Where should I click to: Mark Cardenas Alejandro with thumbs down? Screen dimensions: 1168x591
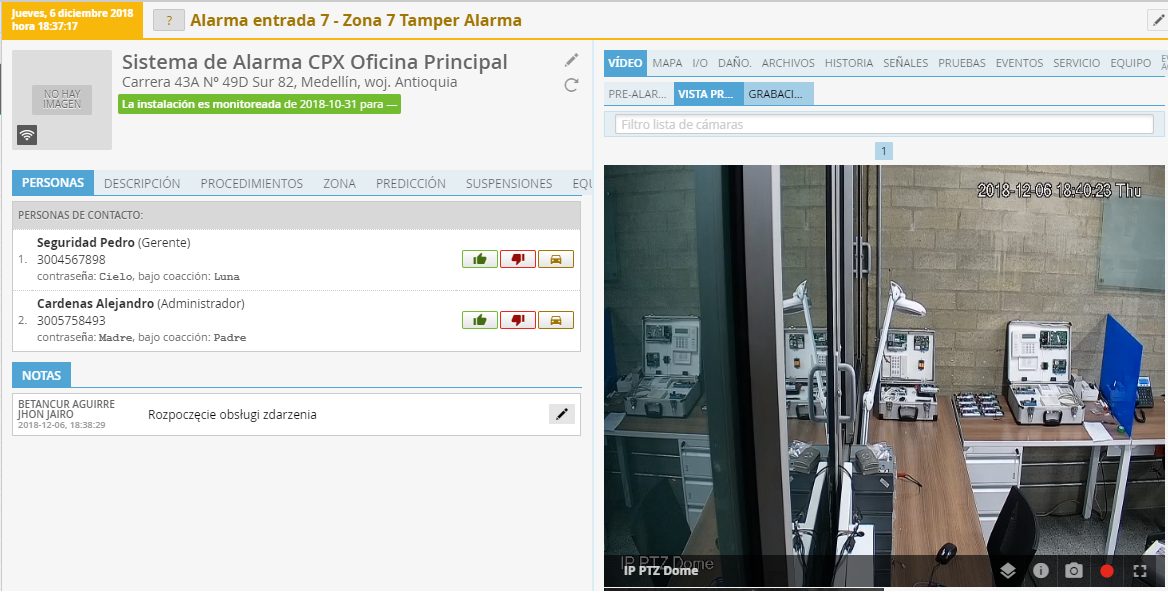tap(518, 320)
